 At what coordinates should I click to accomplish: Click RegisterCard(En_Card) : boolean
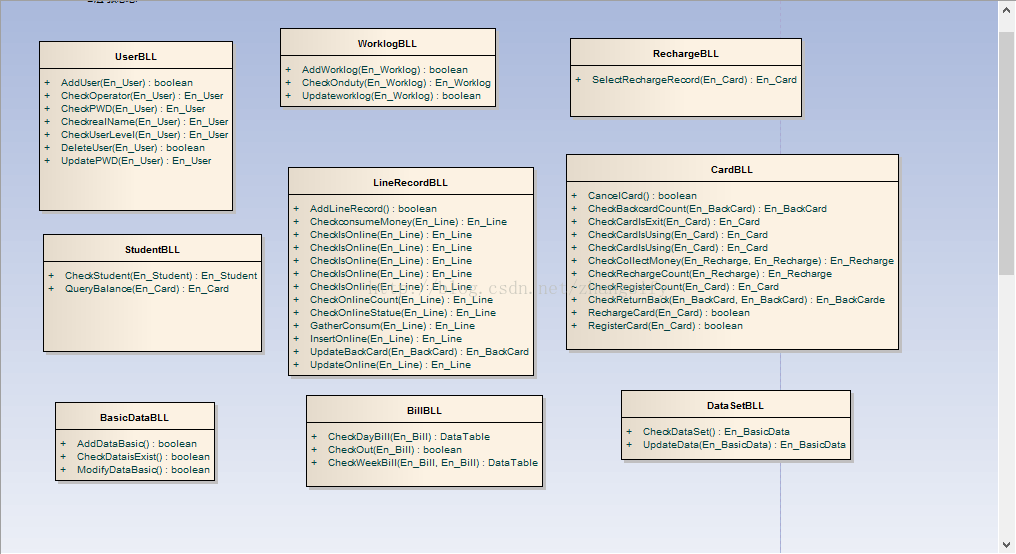point(665,325)
